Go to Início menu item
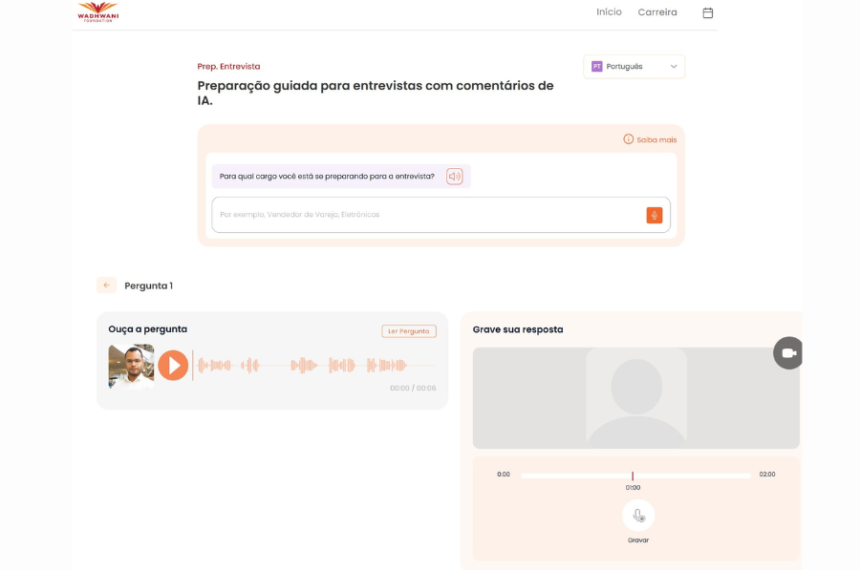 click(x=609, y=12)
